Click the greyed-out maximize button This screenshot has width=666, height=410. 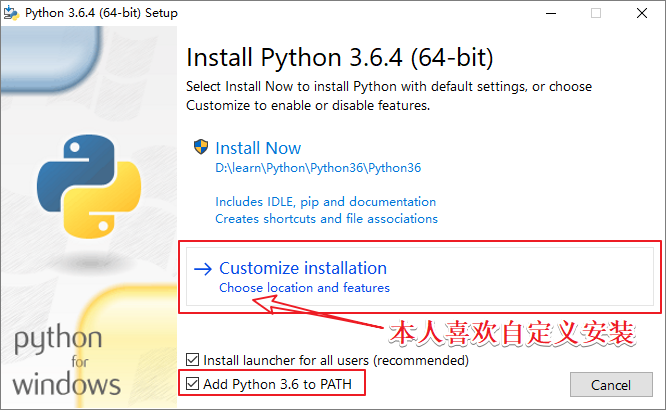(596, 13)
